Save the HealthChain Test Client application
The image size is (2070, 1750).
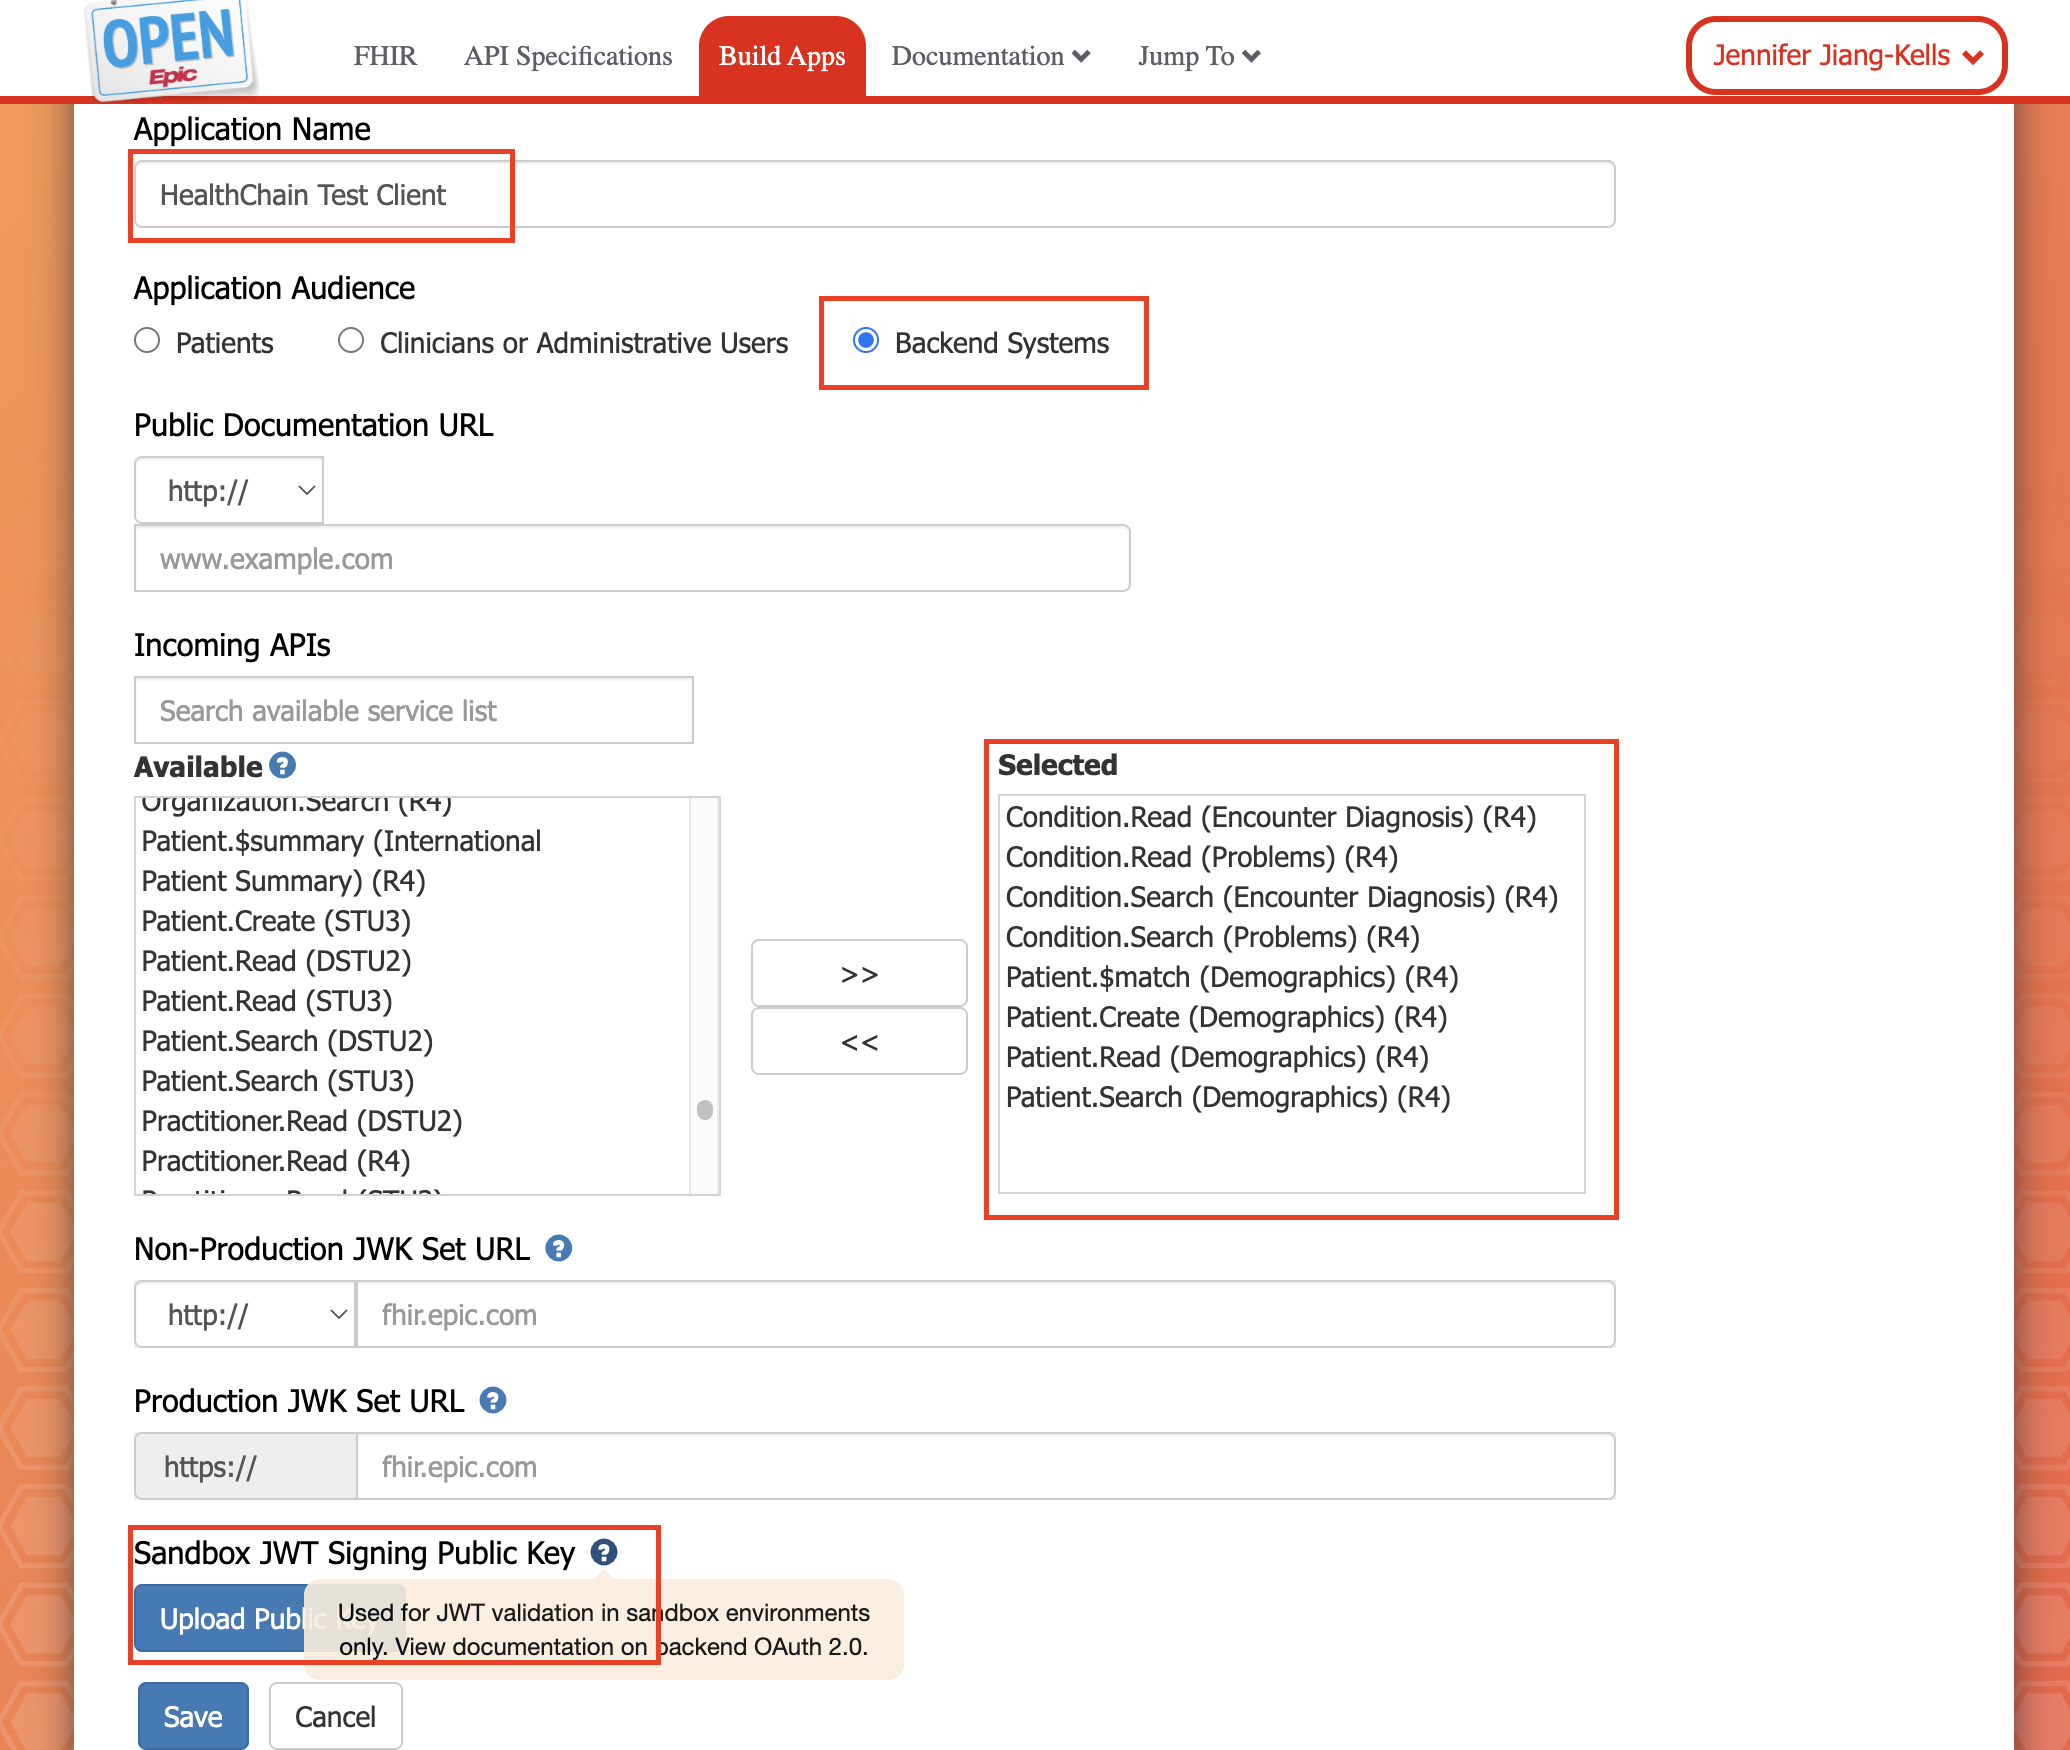click(193, 1715)
